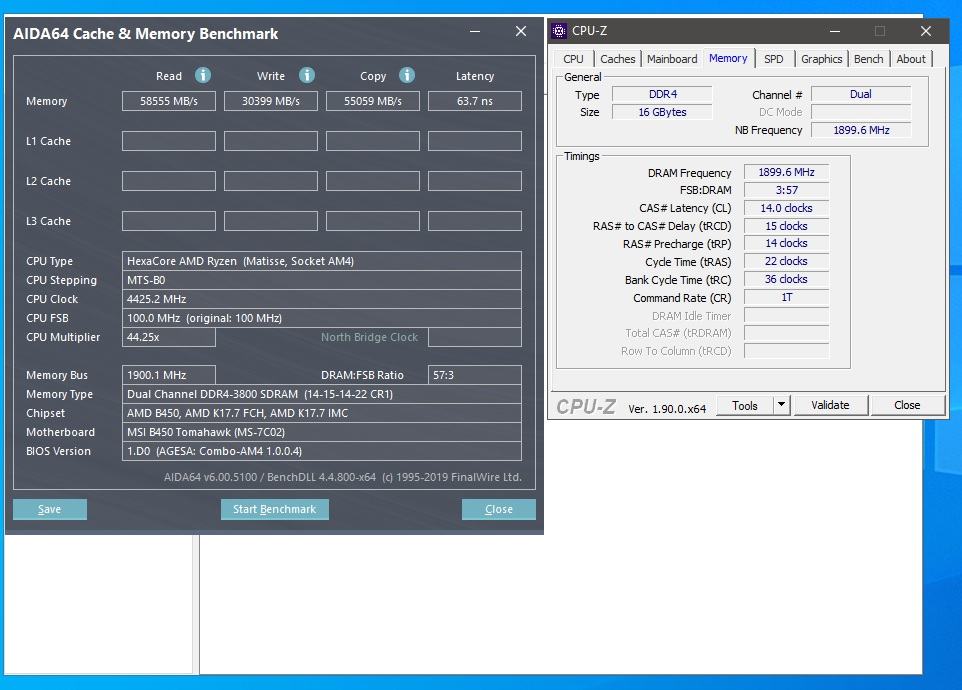Select the Mainboard tab in CPU-Z
This screenshot has width=962, height=690.
click(x=672, y=59)
